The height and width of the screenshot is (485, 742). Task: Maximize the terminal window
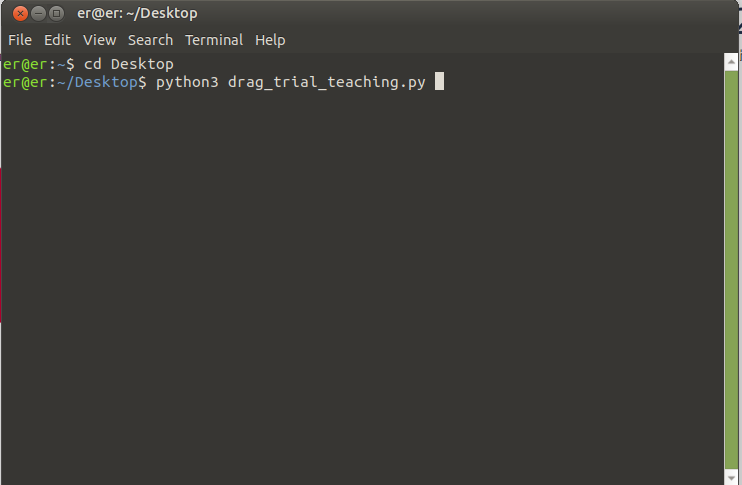click(56, 14)
